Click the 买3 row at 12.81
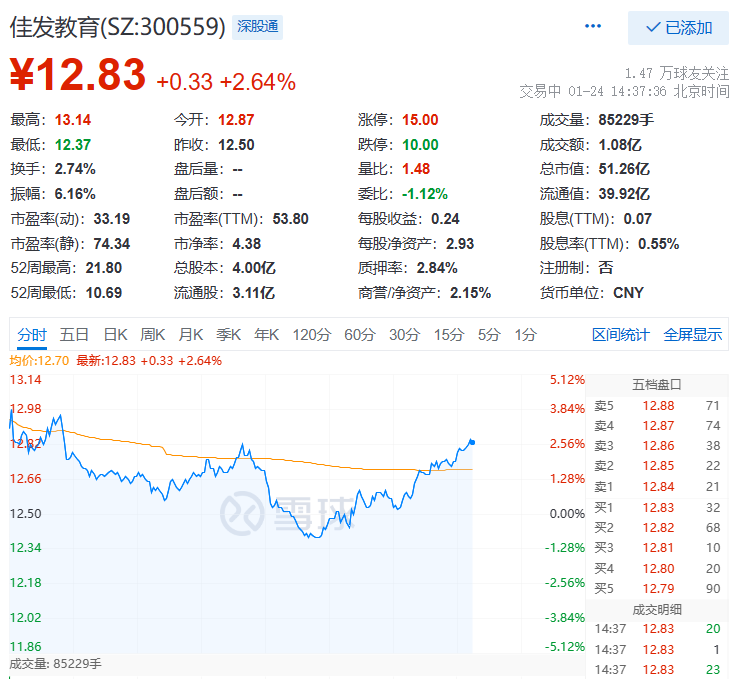The image size is (741, 679). (657, 548)
